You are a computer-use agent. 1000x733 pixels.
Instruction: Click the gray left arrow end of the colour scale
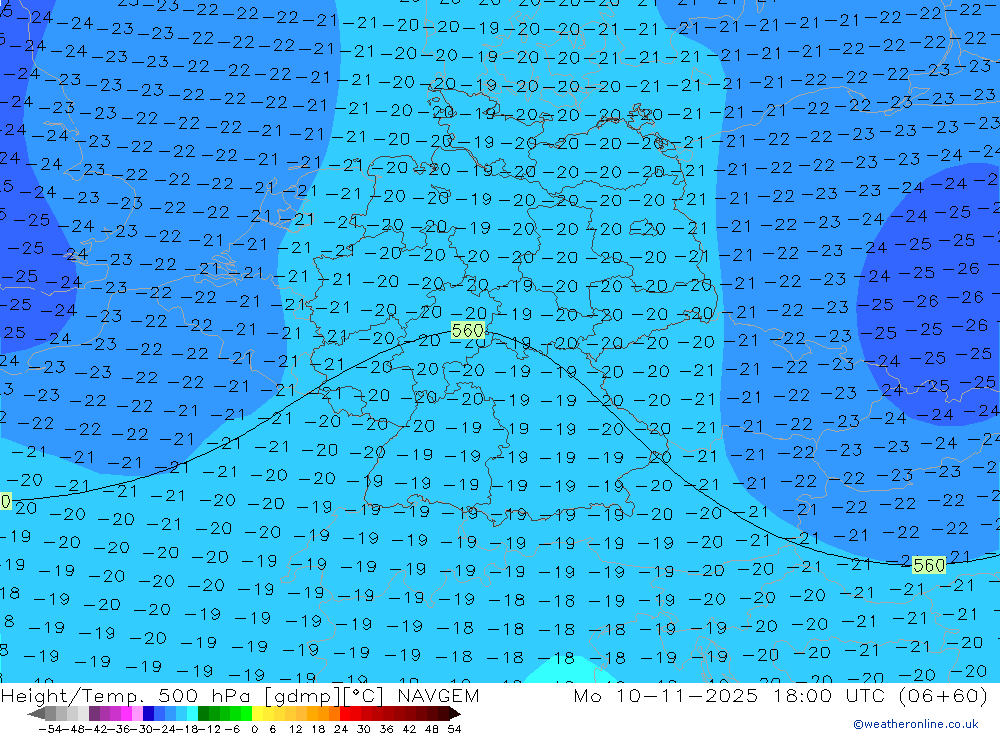[36, 714]
